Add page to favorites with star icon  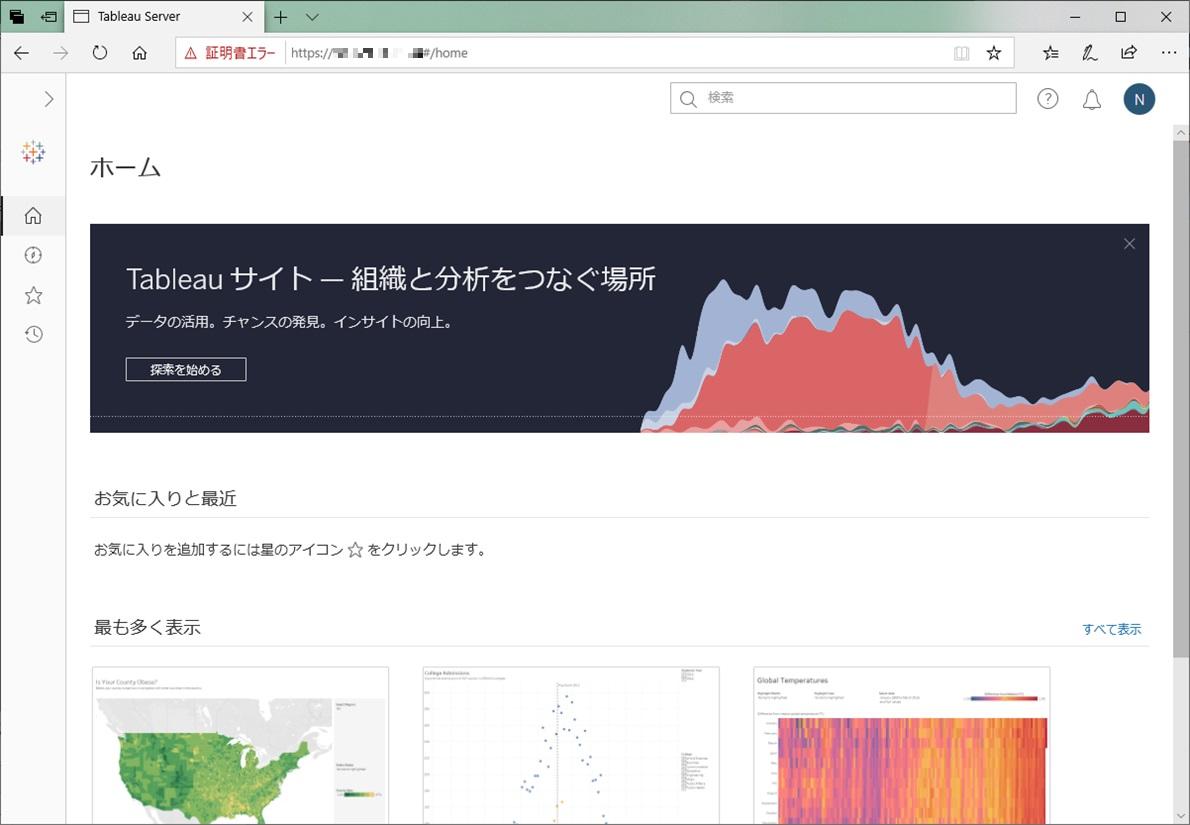pos(993,53)
